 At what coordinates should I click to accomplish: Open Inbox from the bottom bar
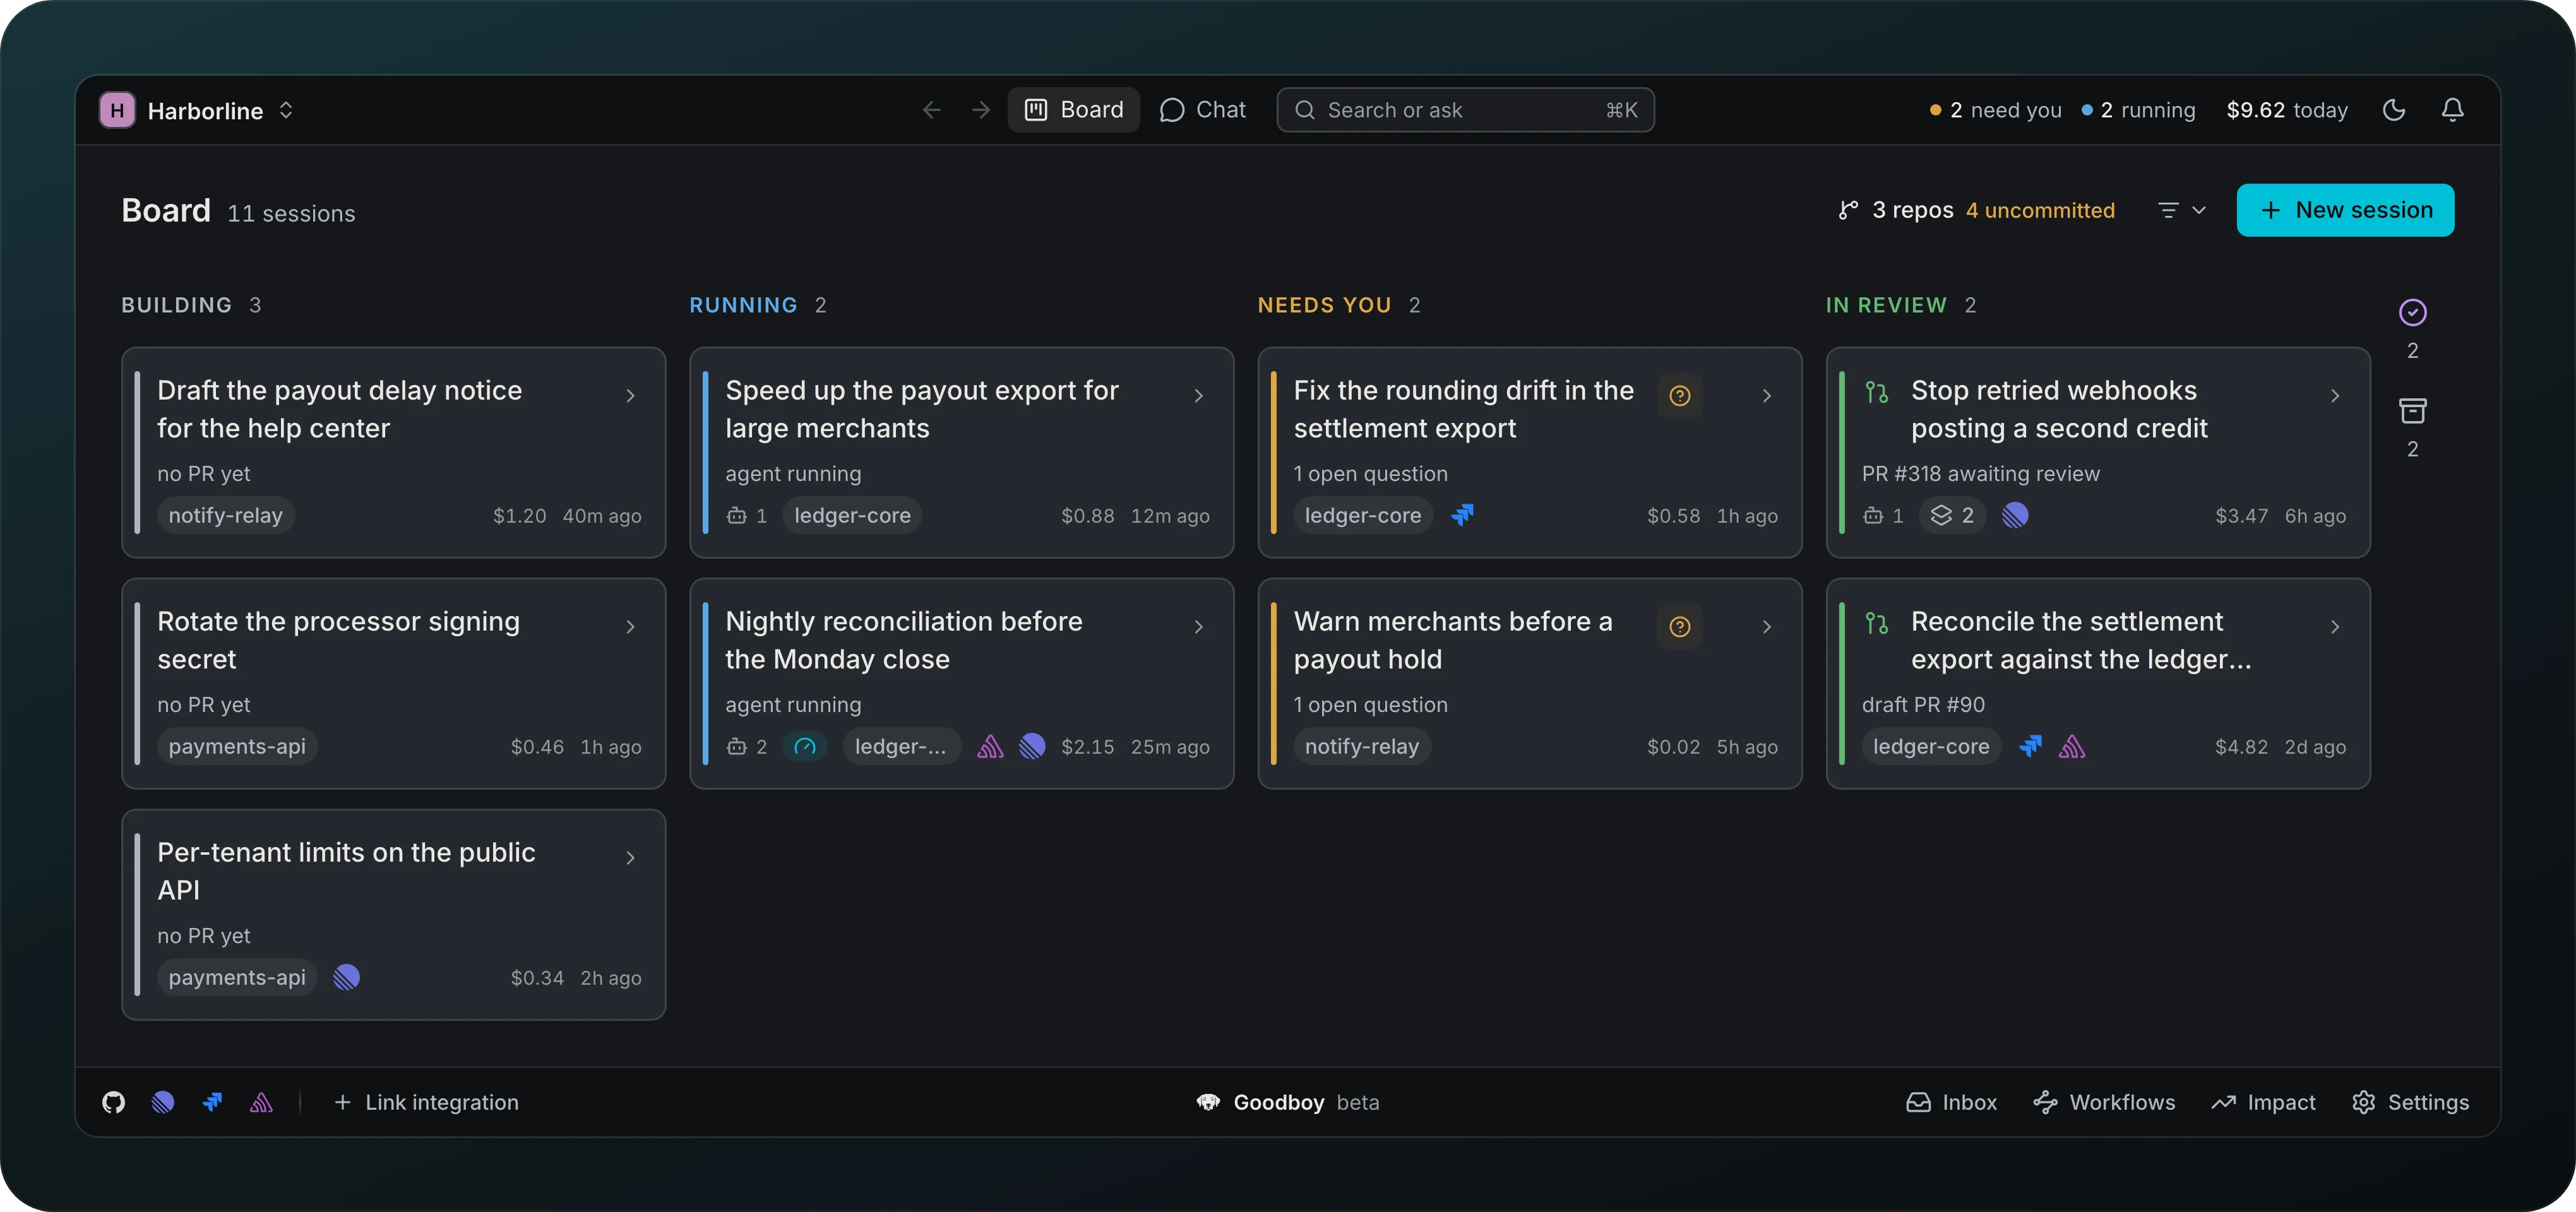pyautogui.click(x=1951, y=1102)
